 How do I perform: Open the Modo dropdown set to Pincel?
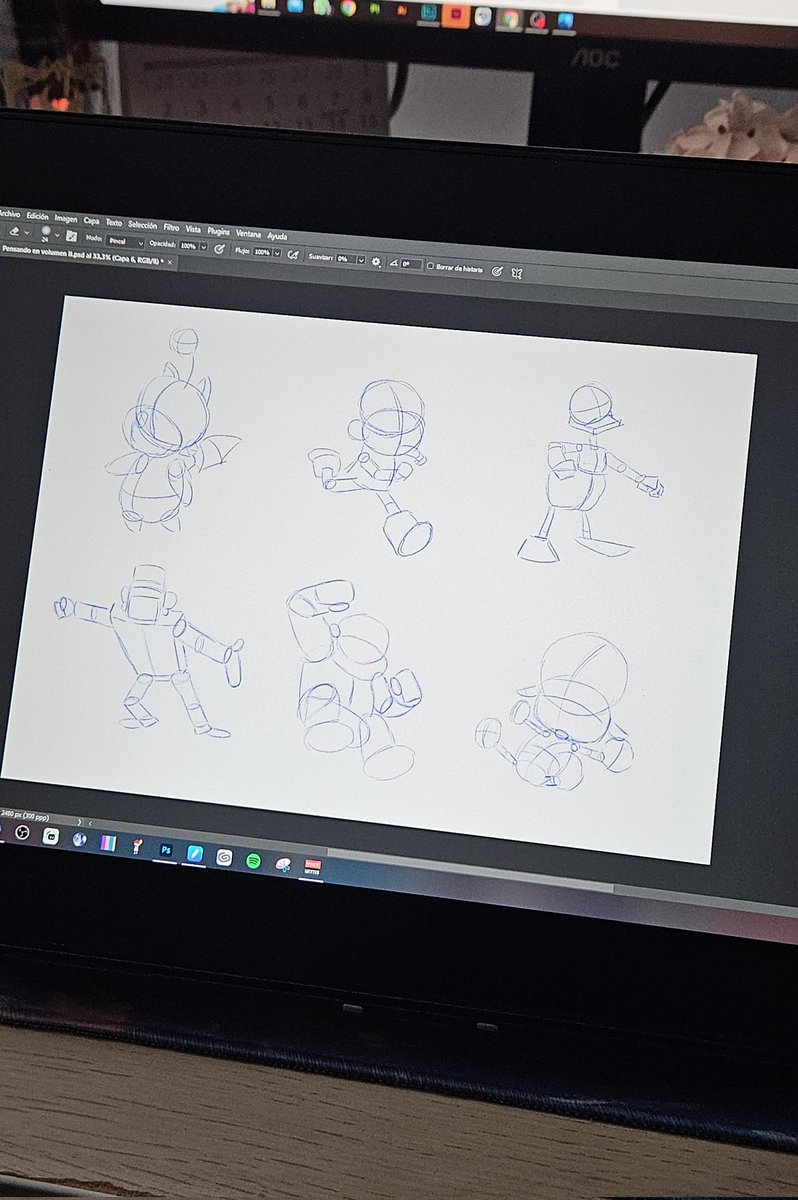125,241
